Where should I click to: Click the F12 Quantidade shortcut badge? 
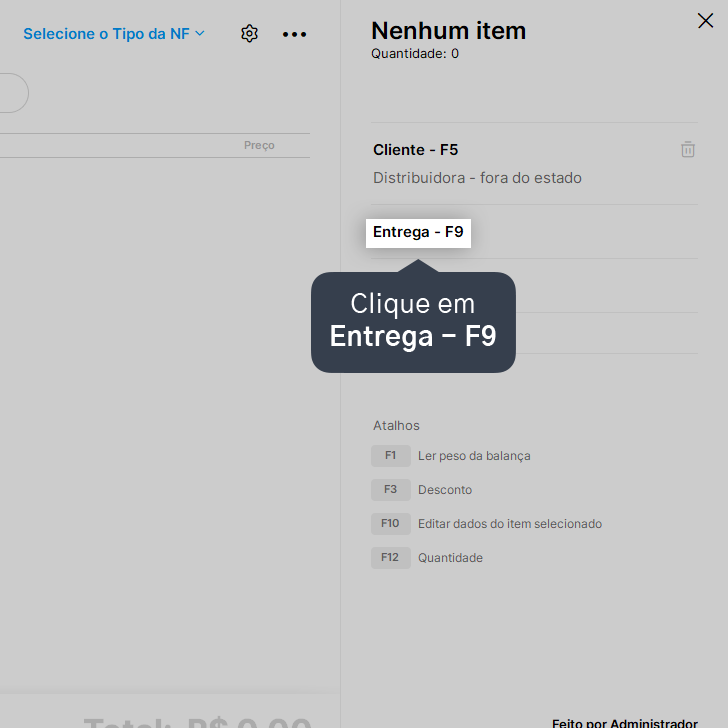390,557
